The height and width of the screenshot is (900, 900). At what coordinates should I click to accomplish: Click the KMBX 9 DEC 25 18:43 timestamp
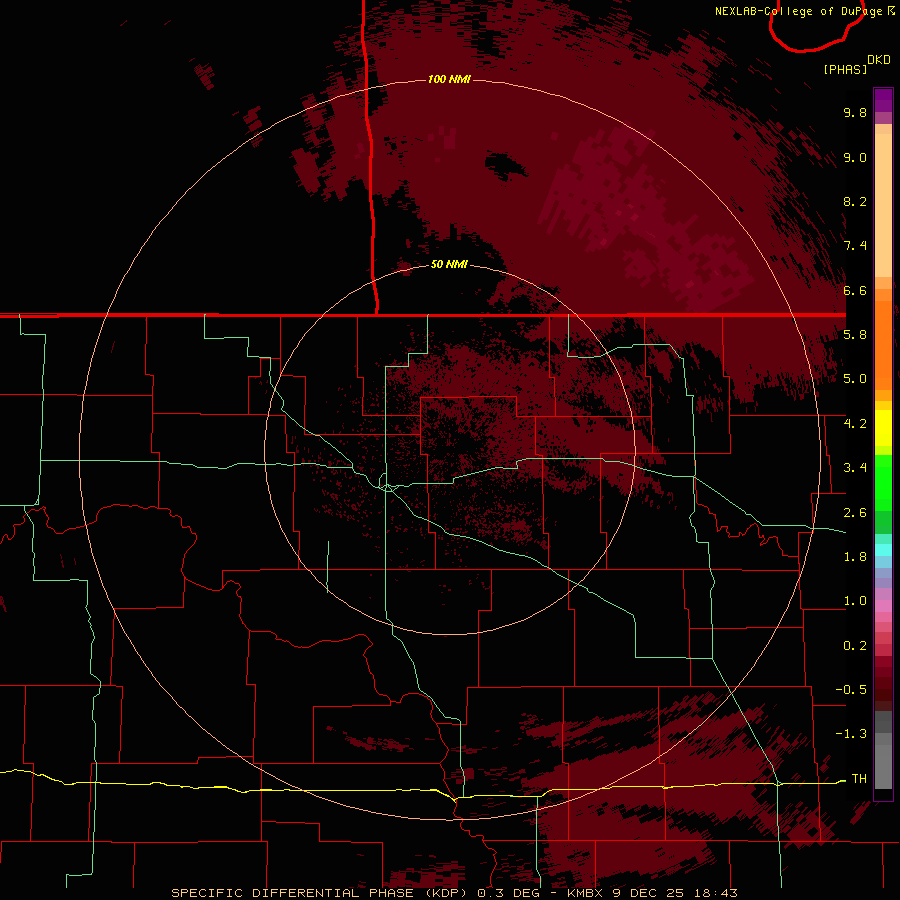tap(652, 893)
